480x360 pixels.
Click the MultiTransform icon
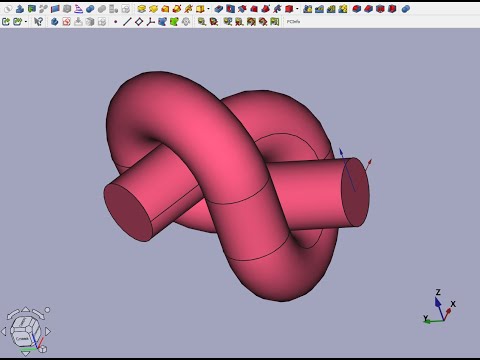[343, 9]
